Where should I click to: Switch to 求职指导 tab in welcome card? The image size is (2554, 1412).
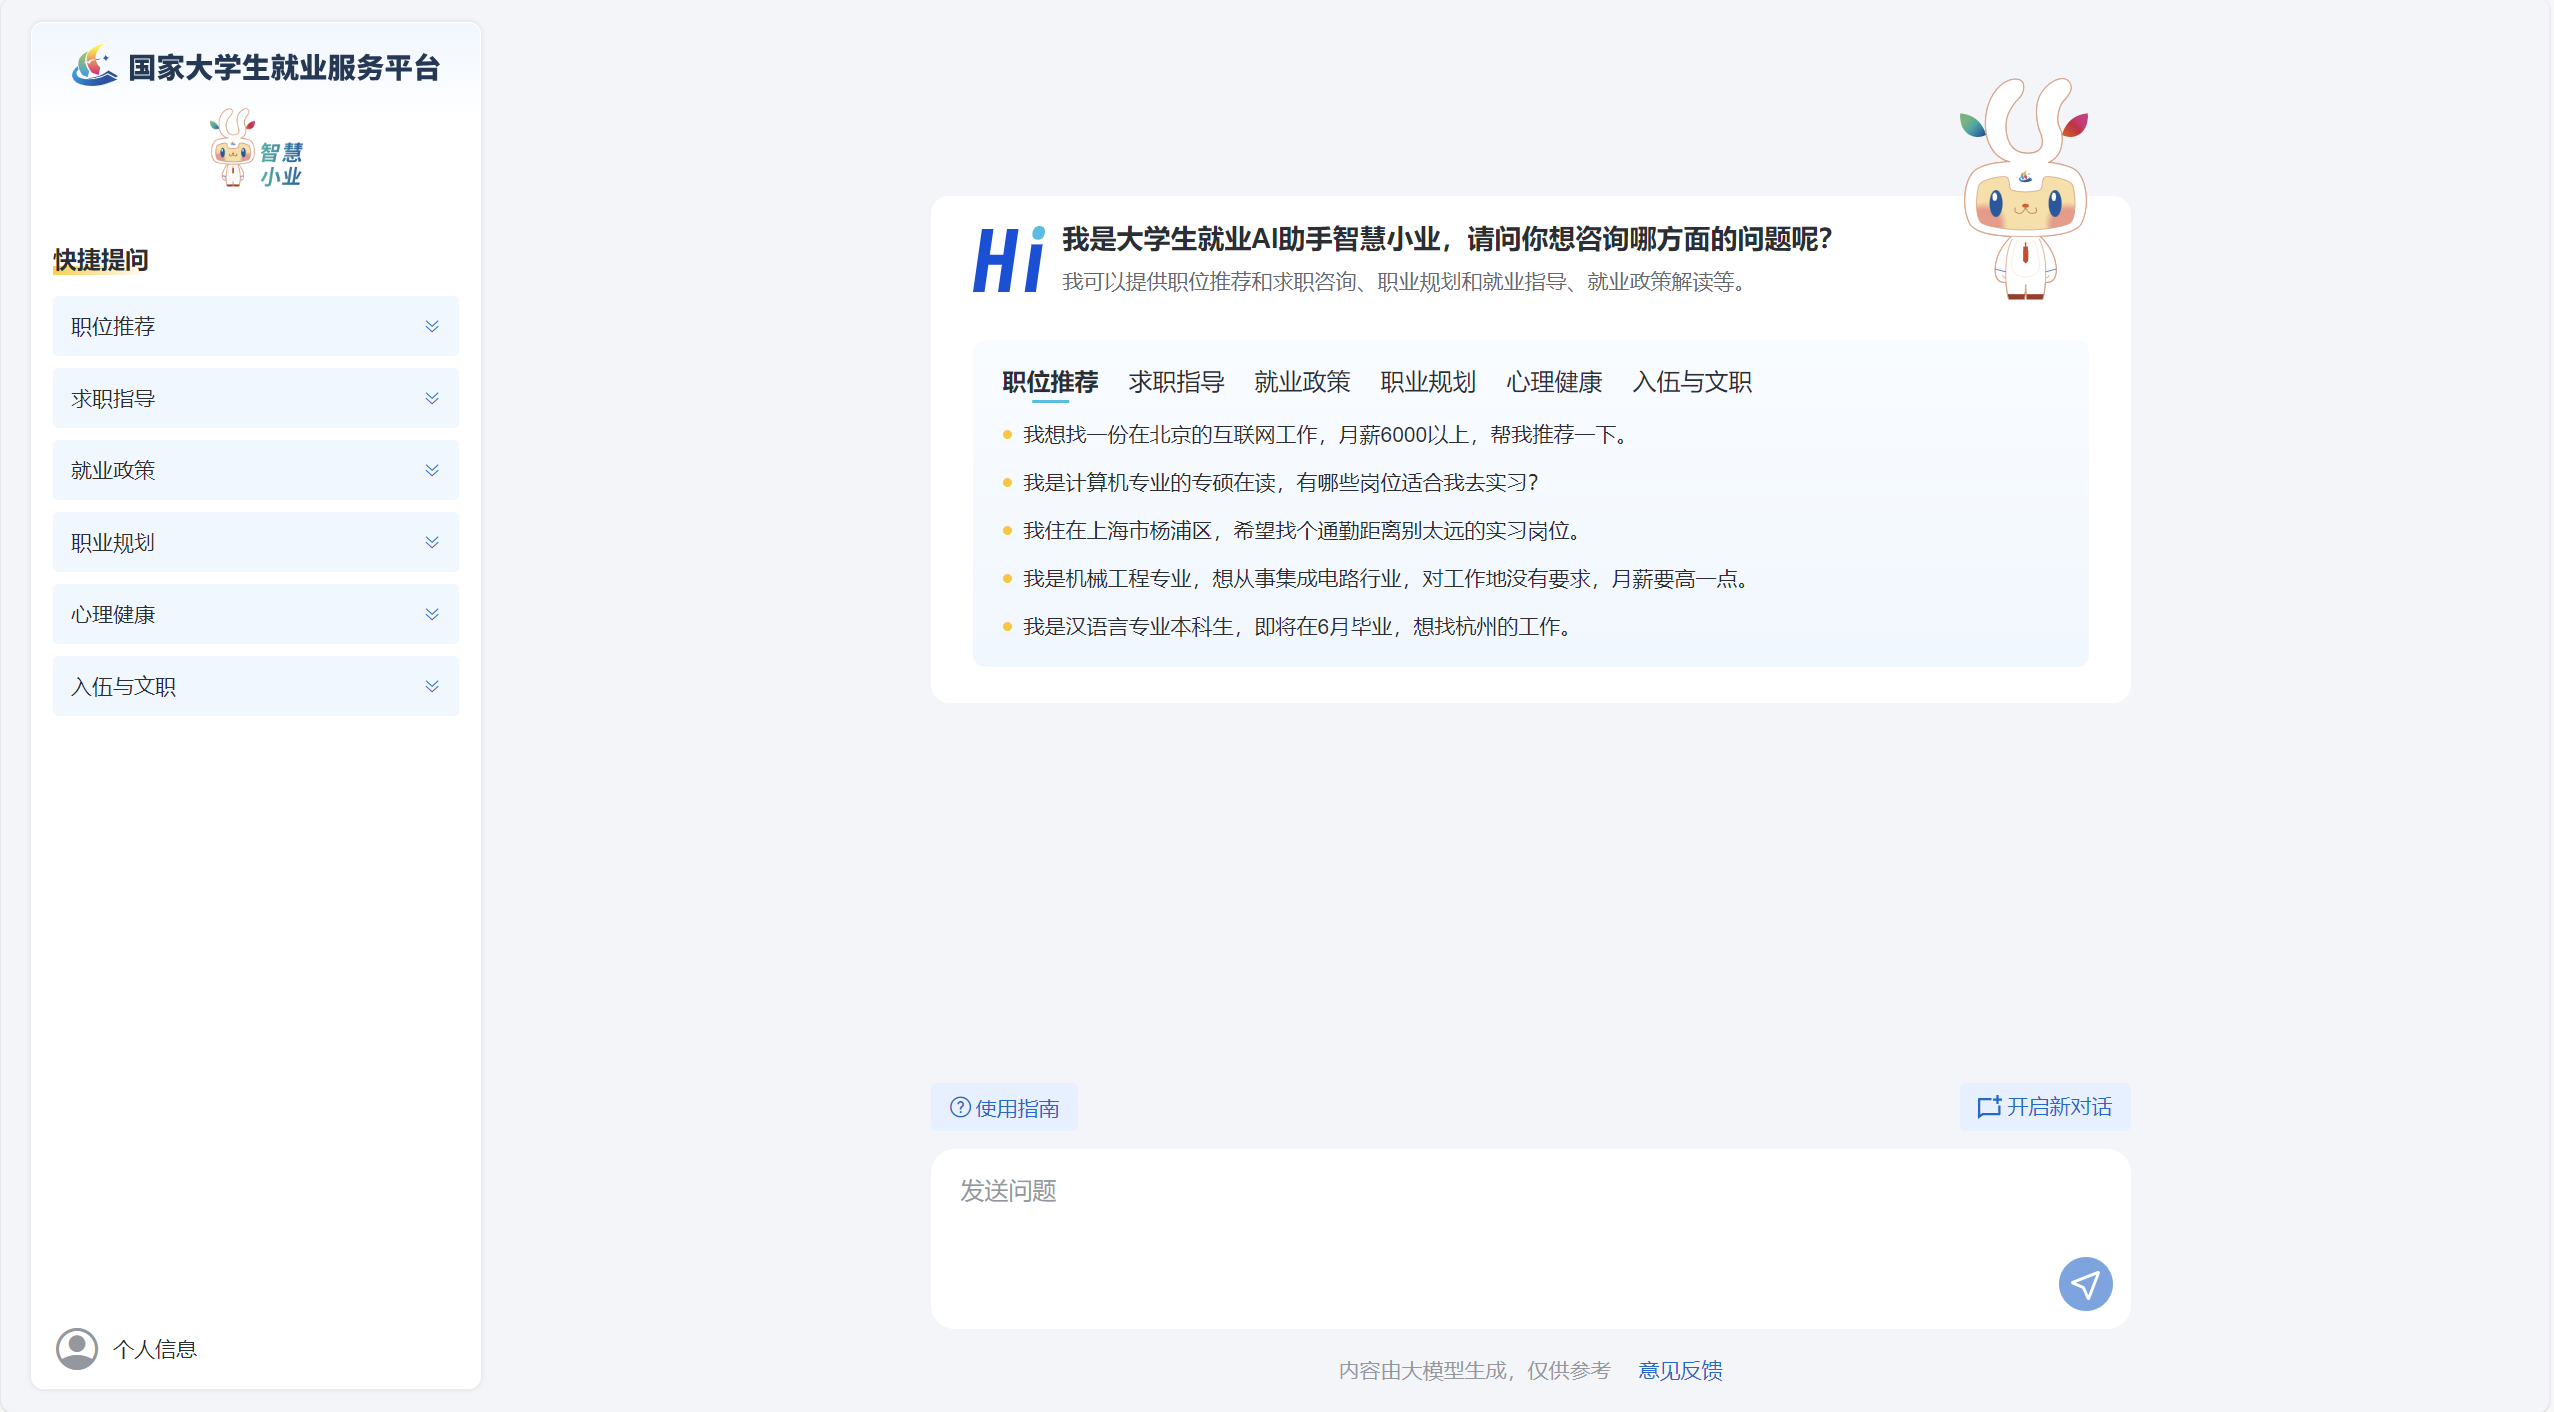[x=1176, y=382]
